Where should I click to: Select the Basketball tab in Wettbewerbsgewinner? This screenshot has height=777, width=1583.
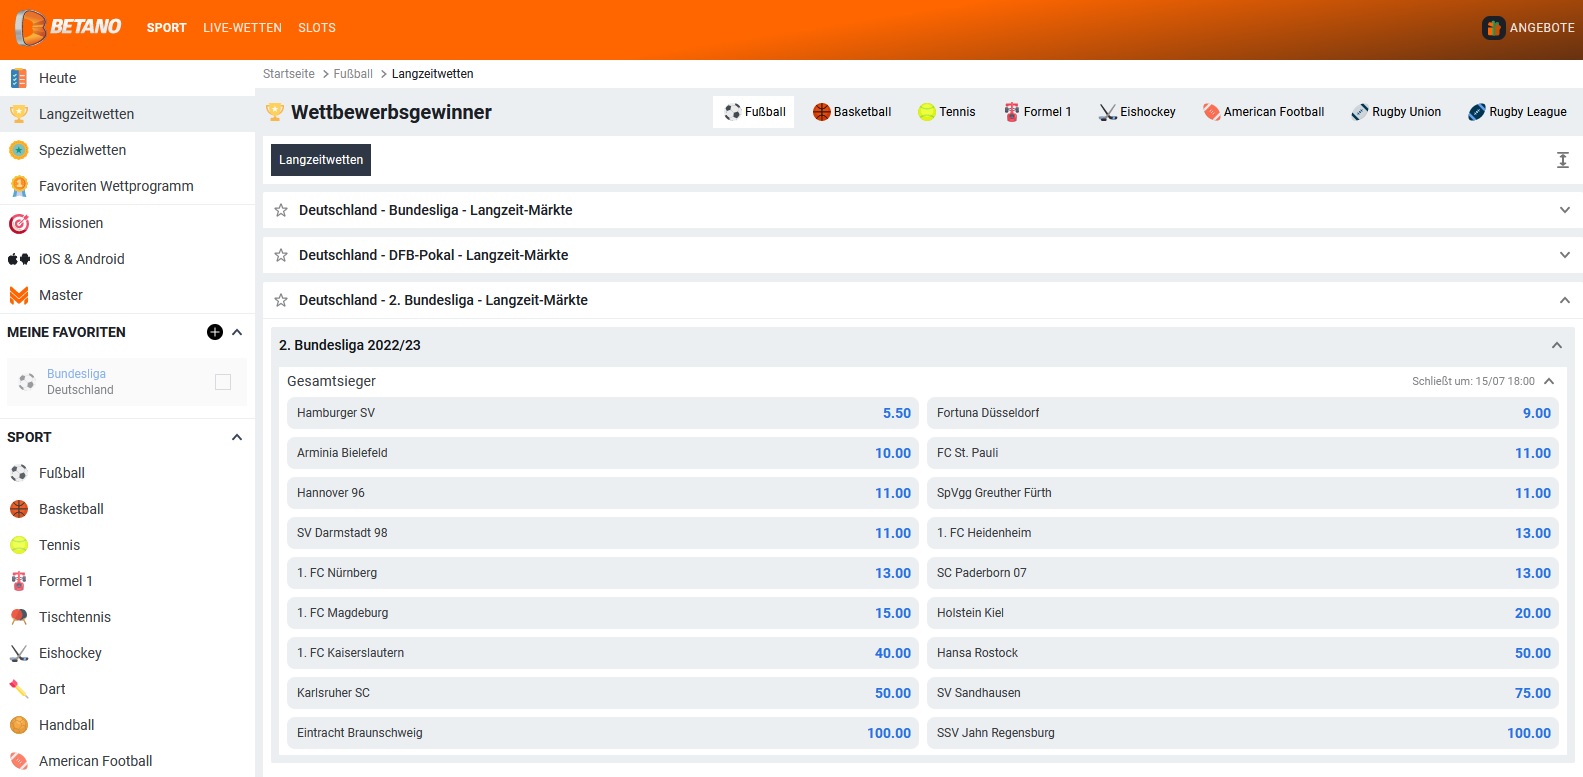click(852, 112)
